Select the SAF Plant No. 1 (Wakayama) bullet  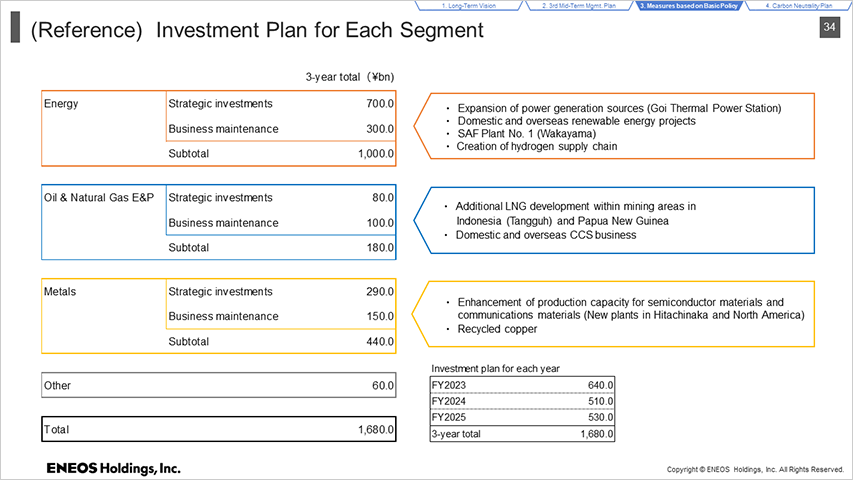click(x=526, y=133)
